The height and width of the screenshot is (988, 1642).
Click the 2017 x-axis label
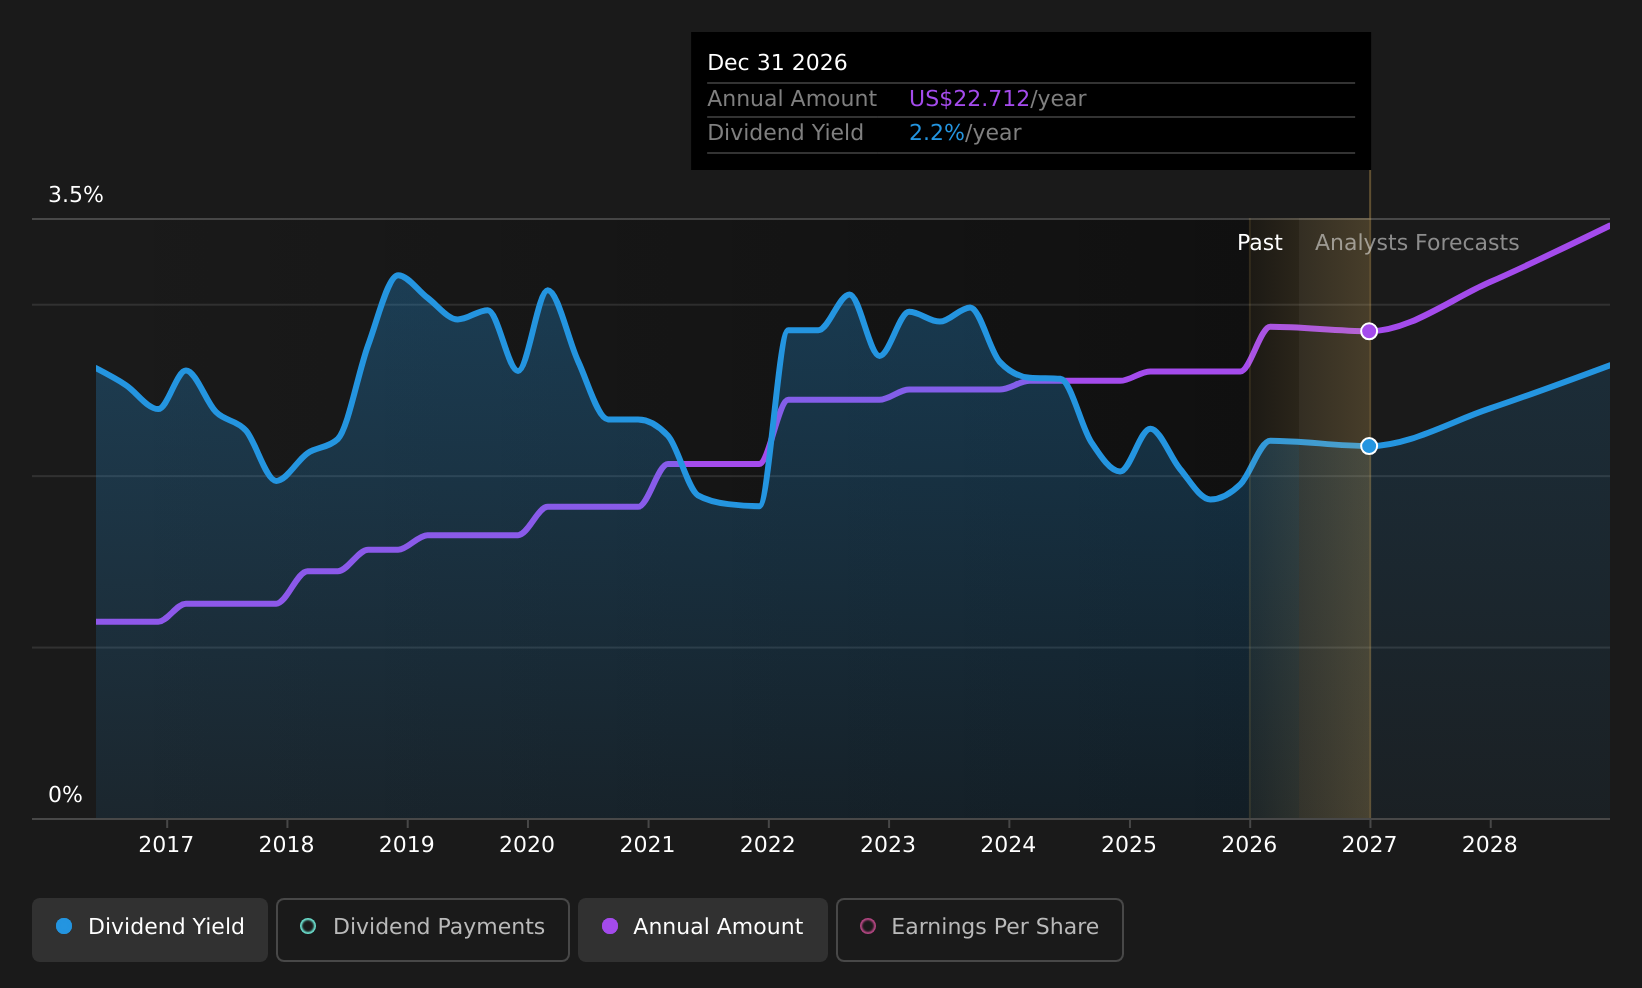tap(166, 845)
